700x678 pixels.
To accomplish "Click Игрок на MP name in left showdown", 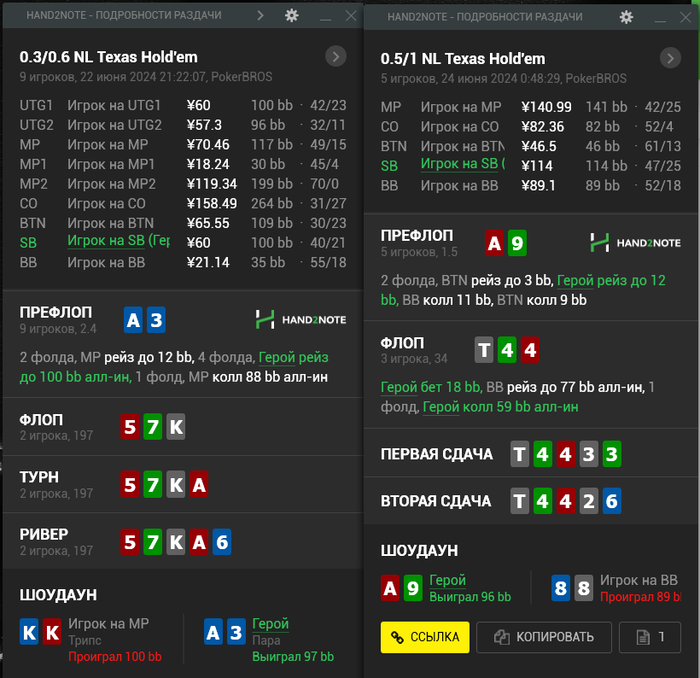I will (108, 624).
